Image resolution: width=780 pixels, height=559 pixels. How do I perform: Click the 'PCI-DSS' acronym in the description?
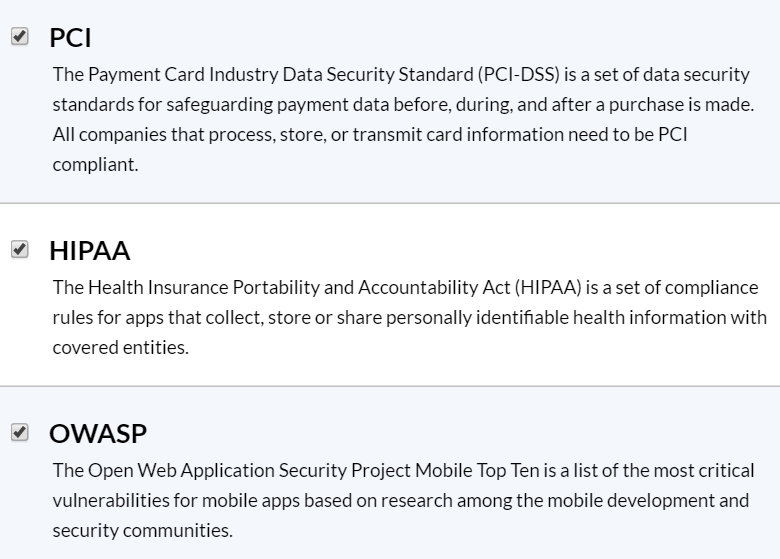pos(519,75)
